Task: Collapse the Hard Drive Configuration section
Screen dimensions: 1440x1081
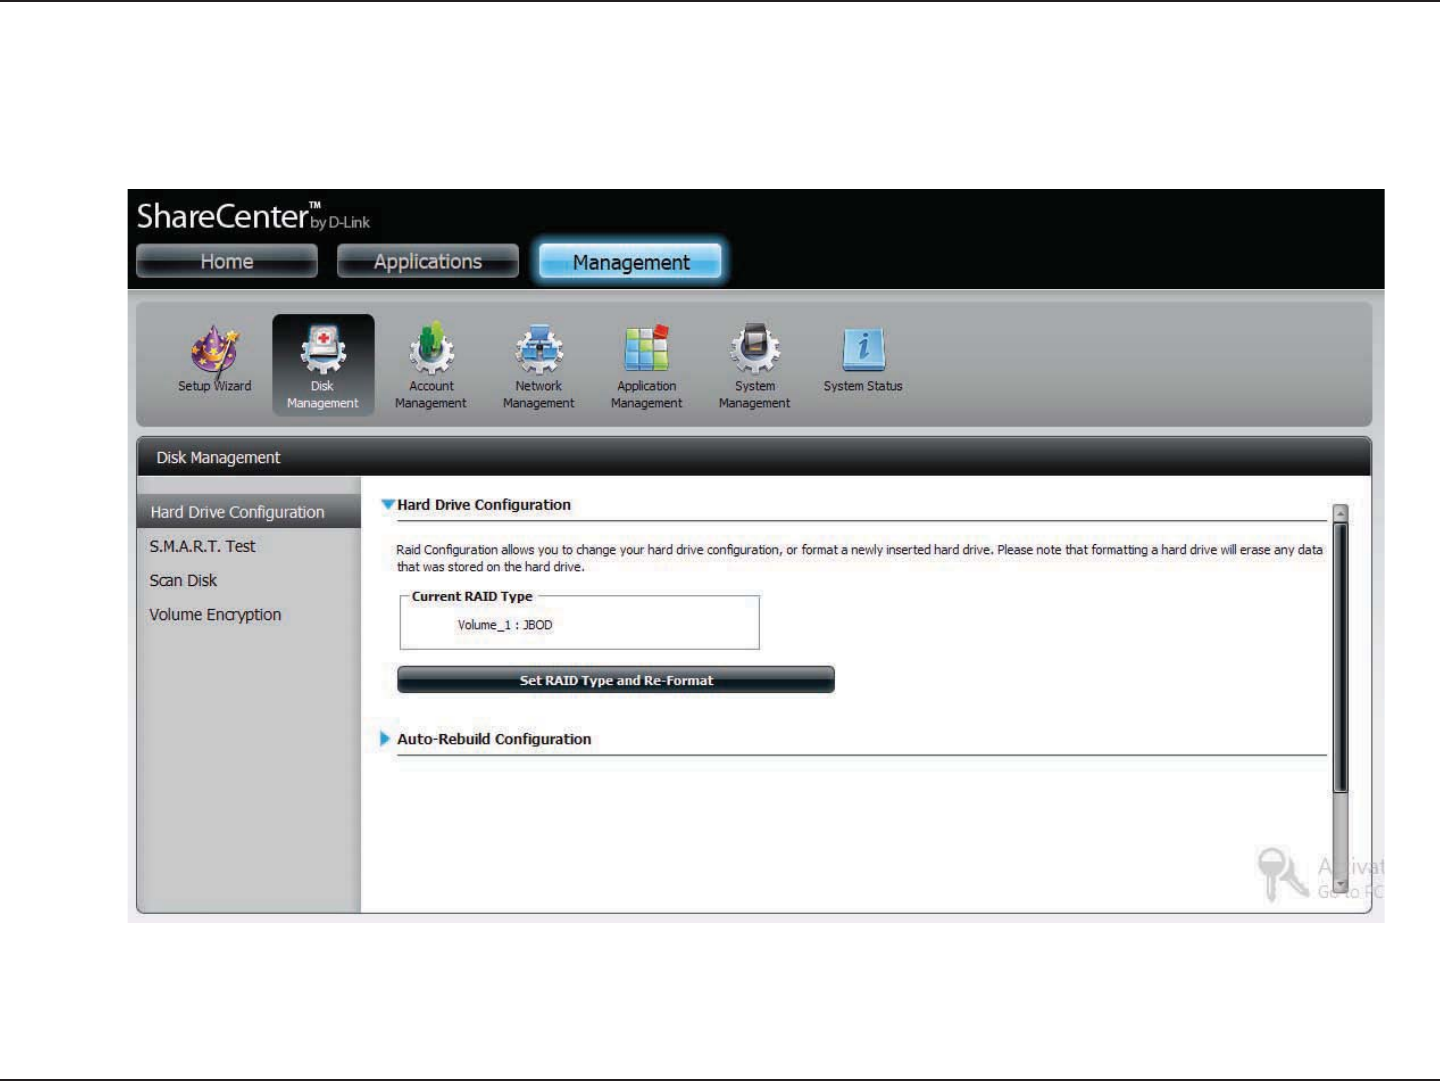Action: point(388,505)
